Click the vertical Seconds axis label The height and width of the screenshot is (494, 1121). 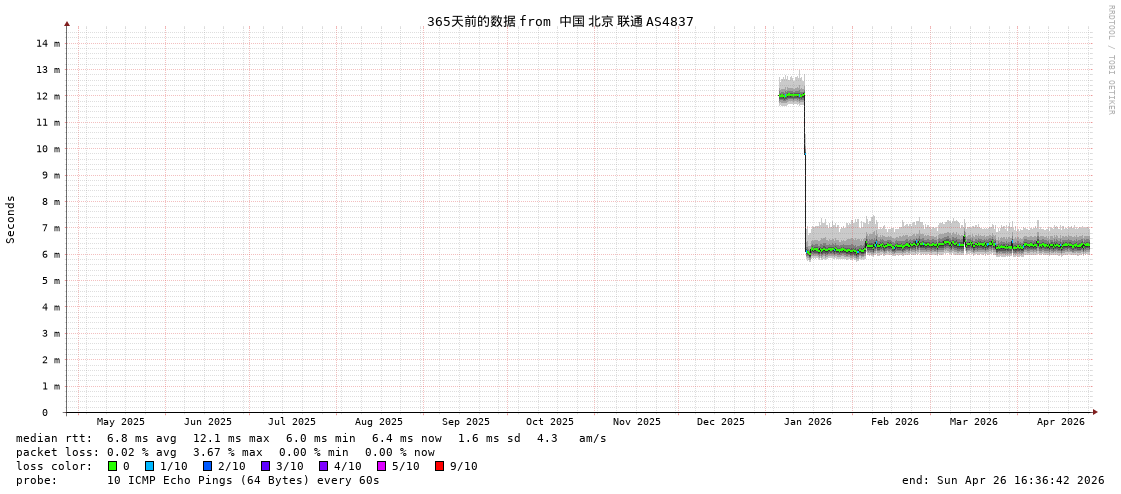[11, 219]
